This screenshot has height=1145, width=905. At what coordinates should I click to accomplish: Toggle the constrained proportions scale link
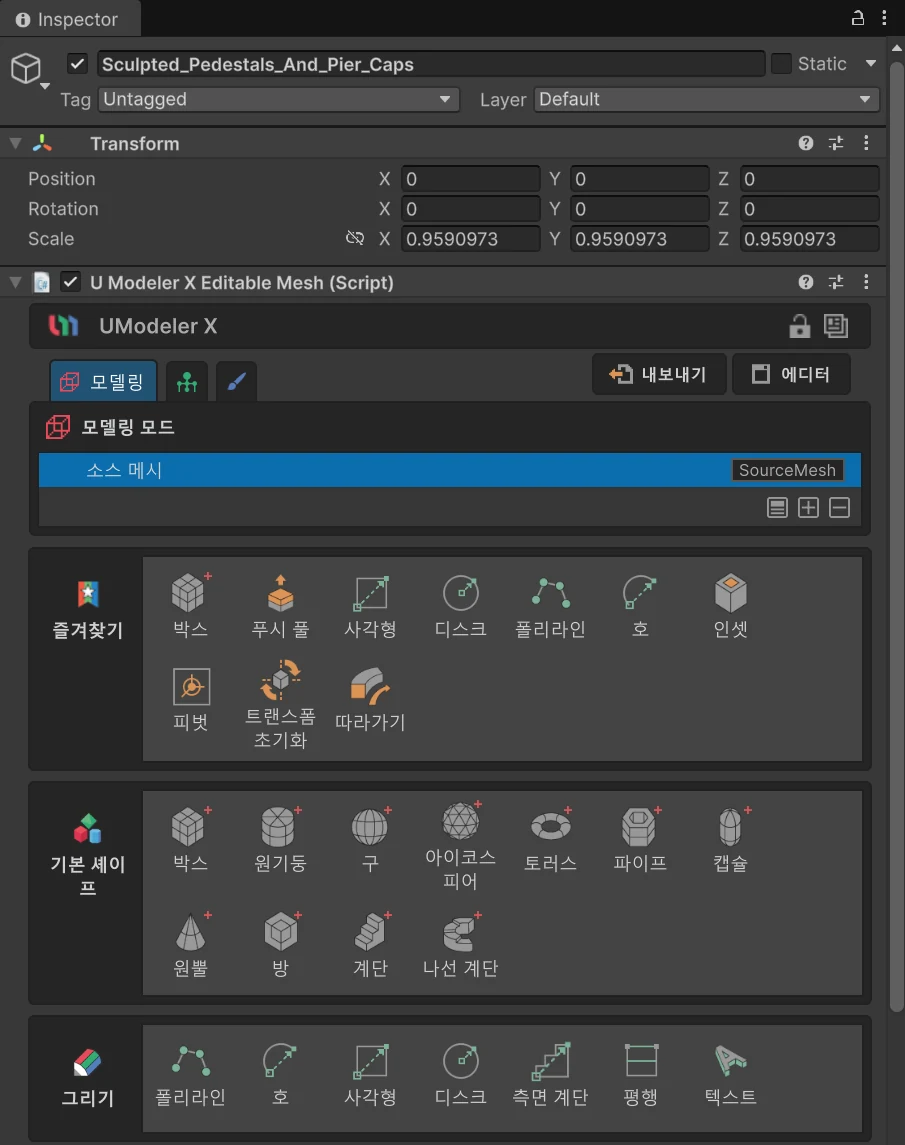point(355,238)
